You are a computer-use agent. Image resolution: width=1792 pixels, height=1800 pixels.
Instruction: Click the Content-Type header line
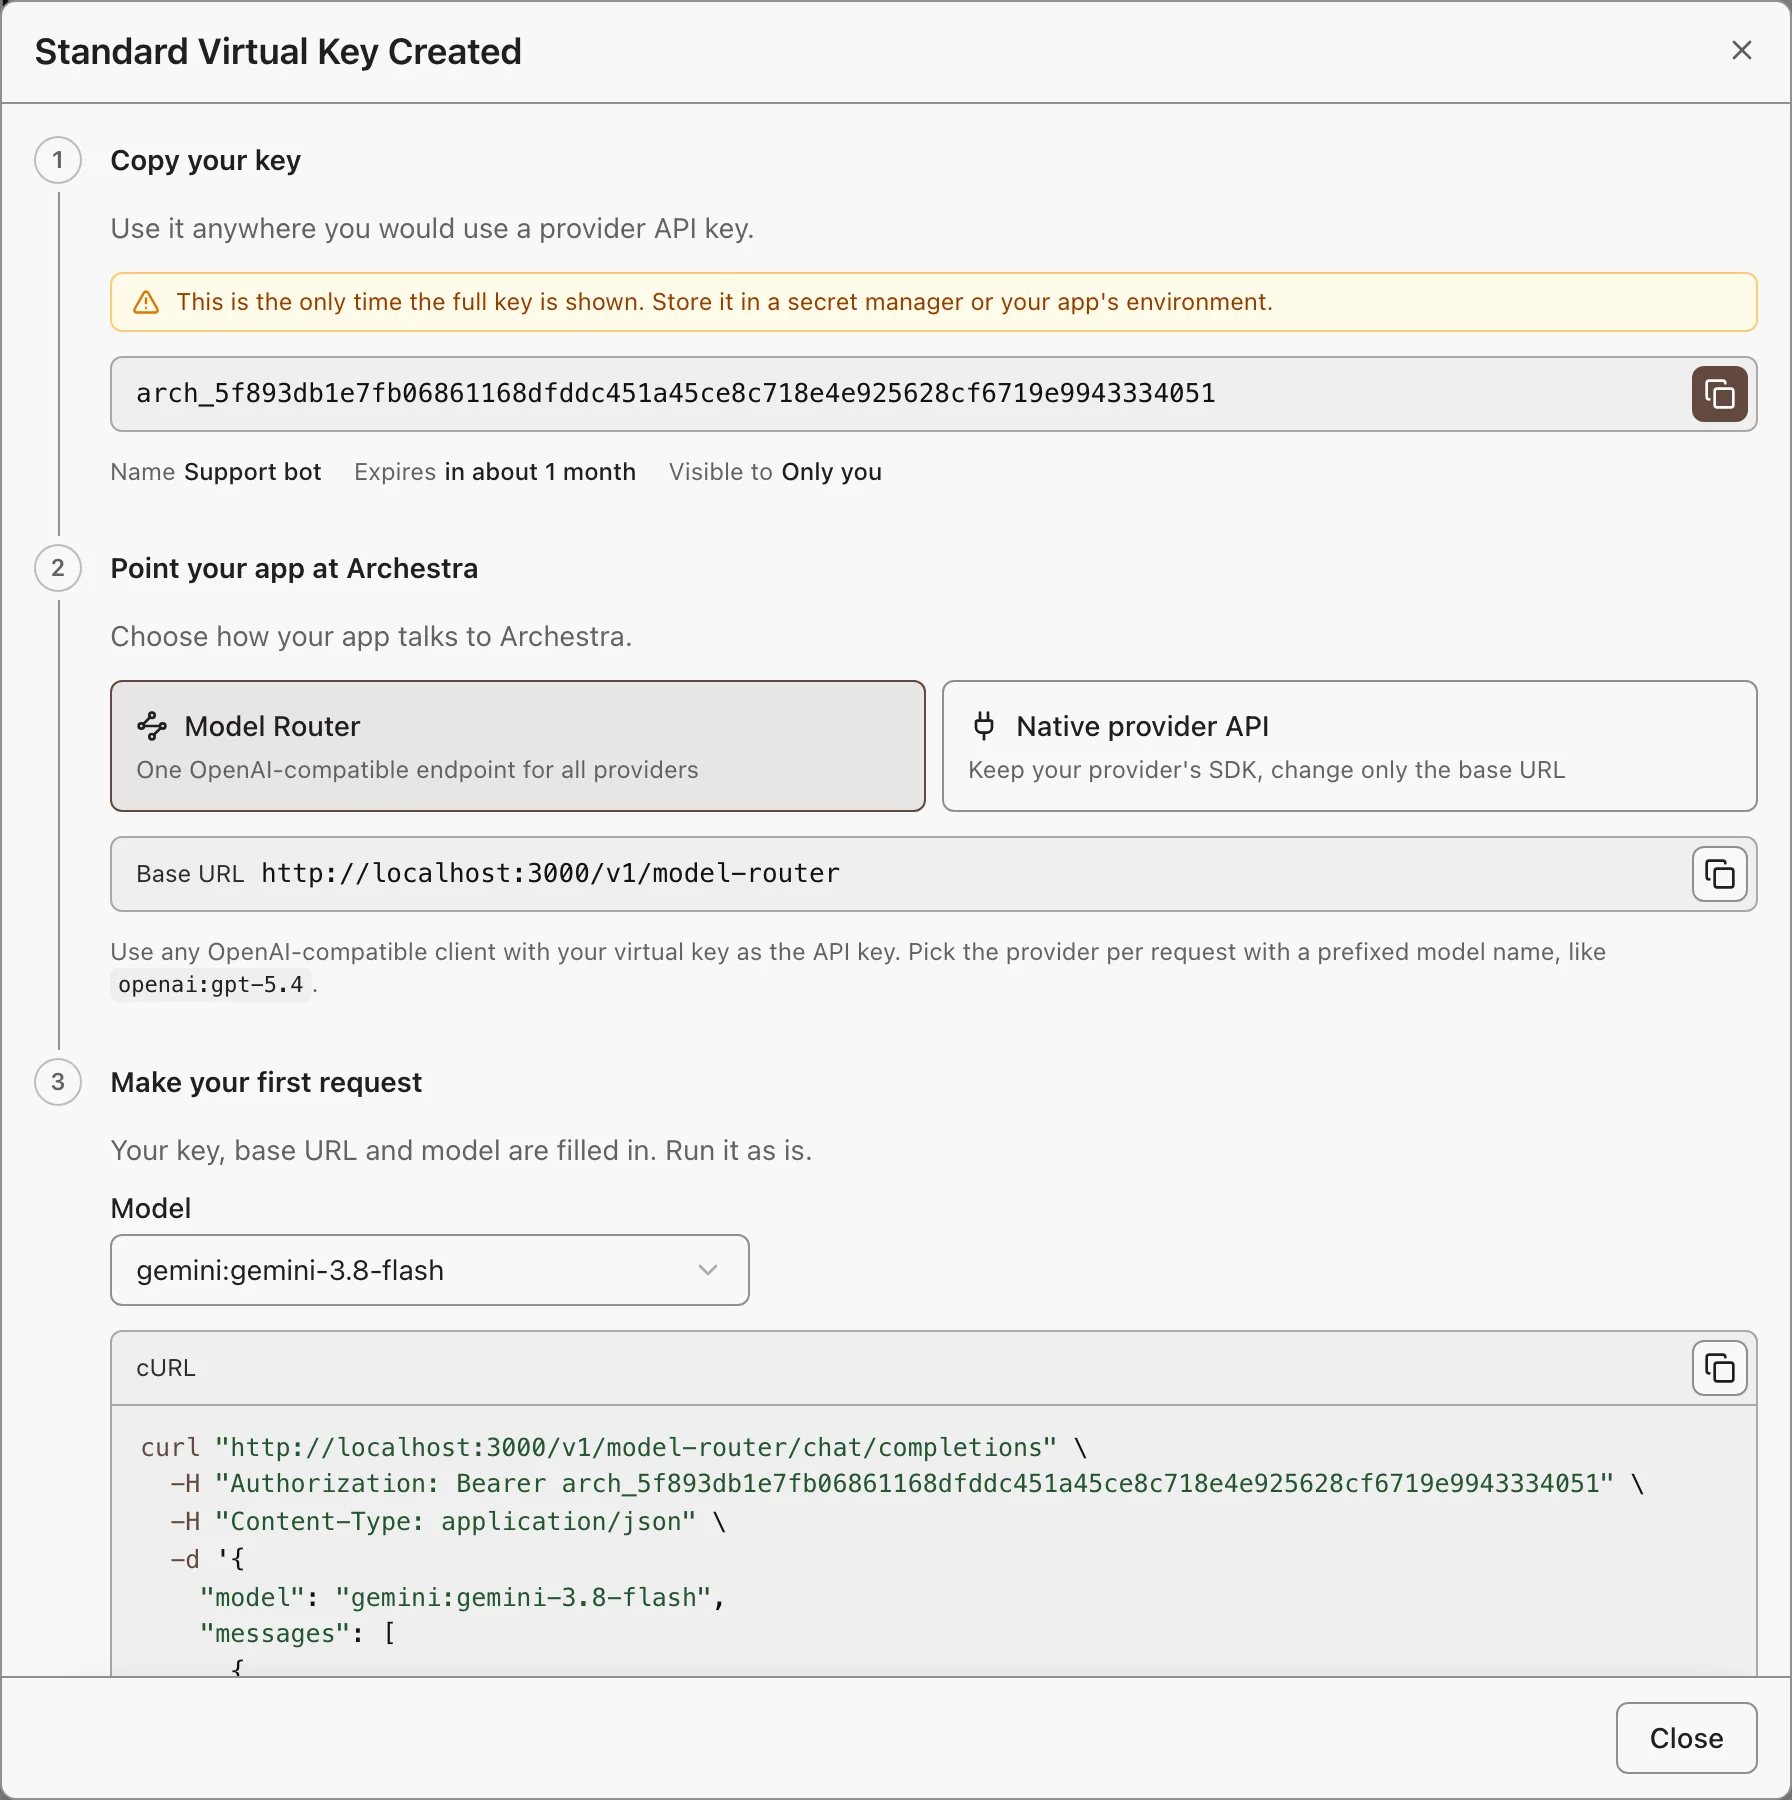(x=448, y=1522)
